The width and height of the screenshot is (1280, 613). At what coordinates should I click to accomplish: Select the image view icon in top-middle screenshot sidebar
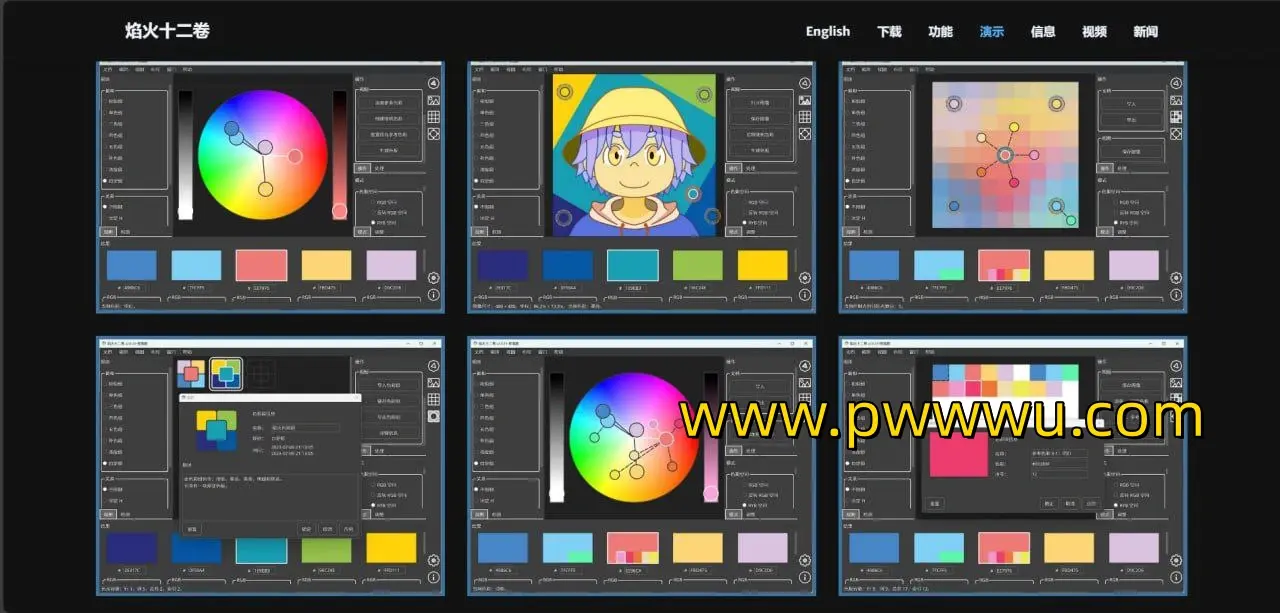(x=805, y=100)
